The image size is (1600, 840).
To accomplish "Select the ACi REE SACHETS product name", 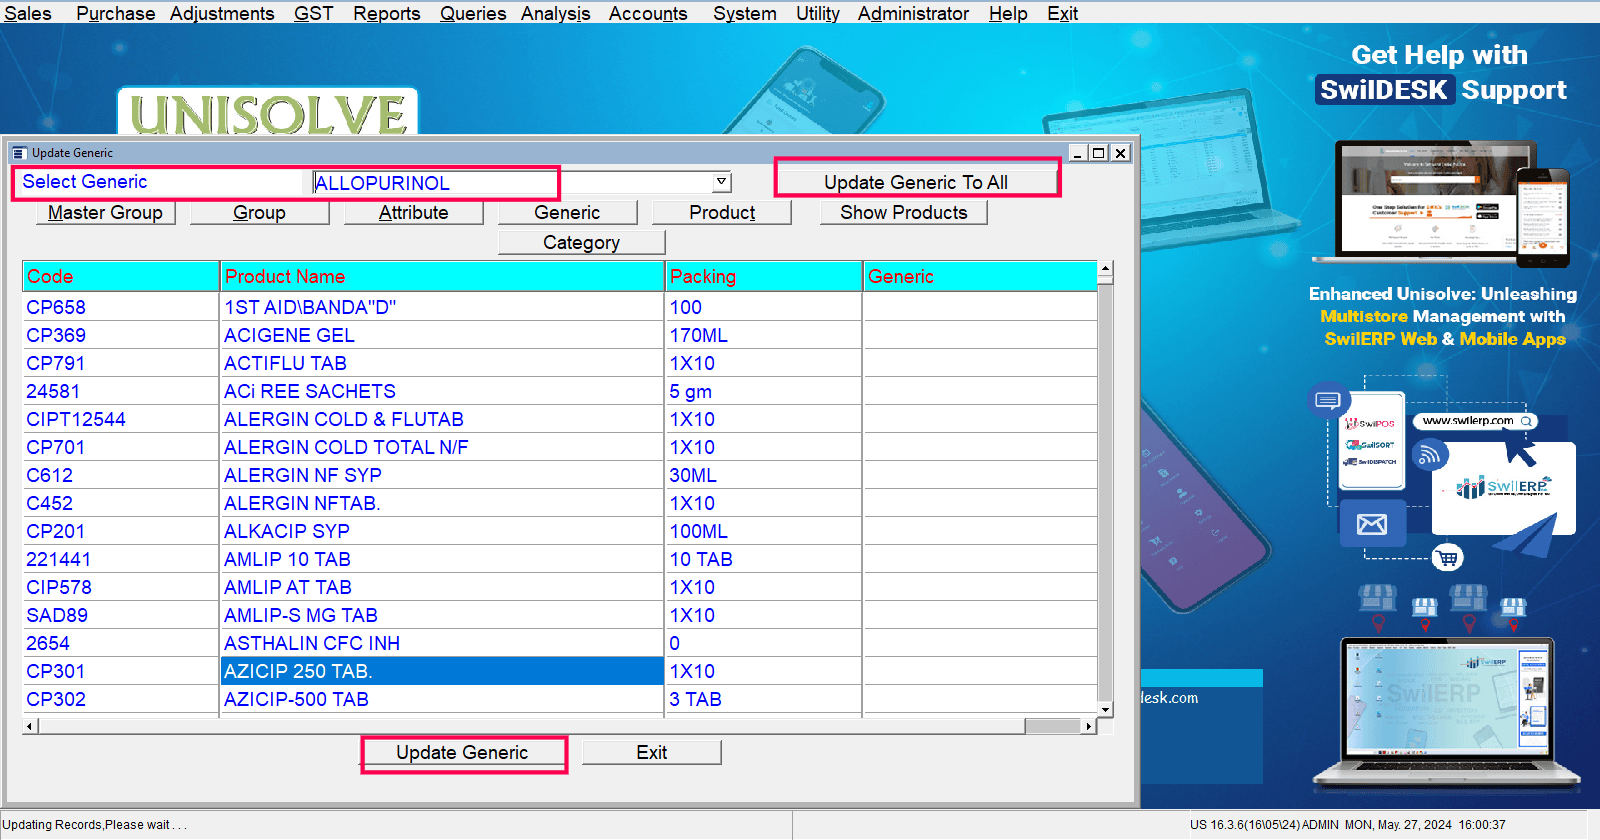I will pos(310,391).
